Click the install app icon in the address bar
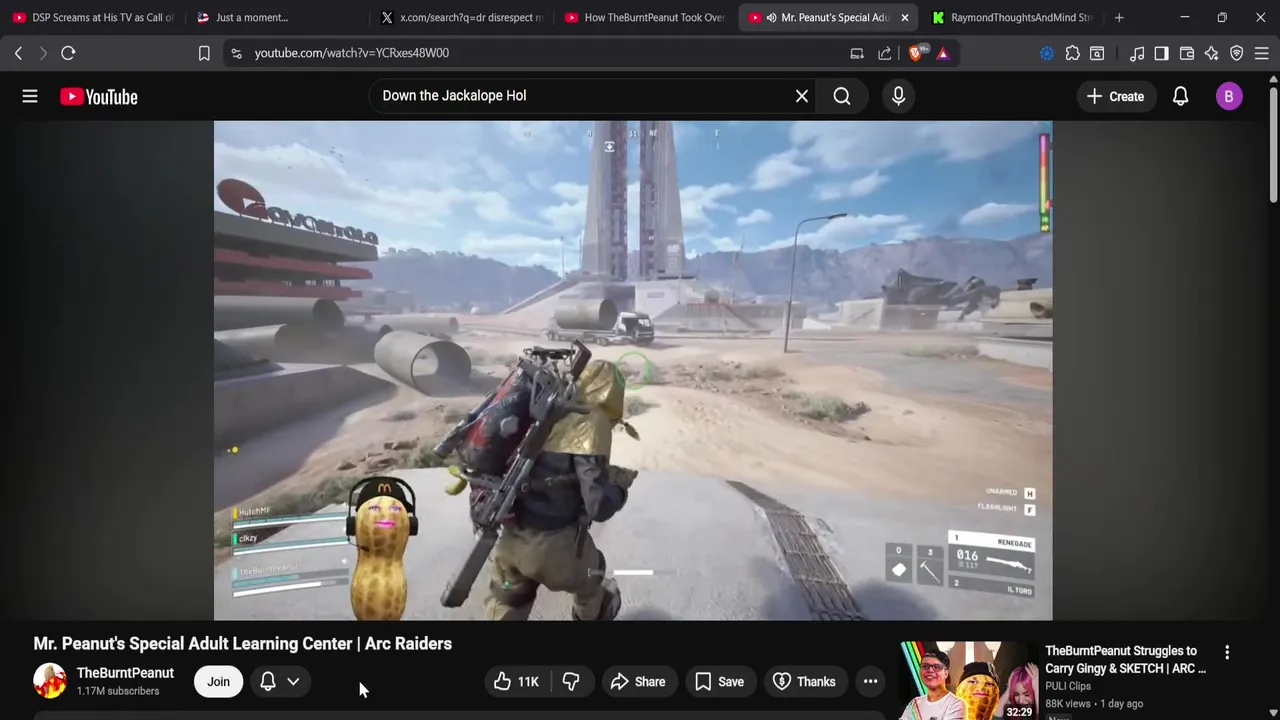The image size is (1280, 720). coord(857,53)
